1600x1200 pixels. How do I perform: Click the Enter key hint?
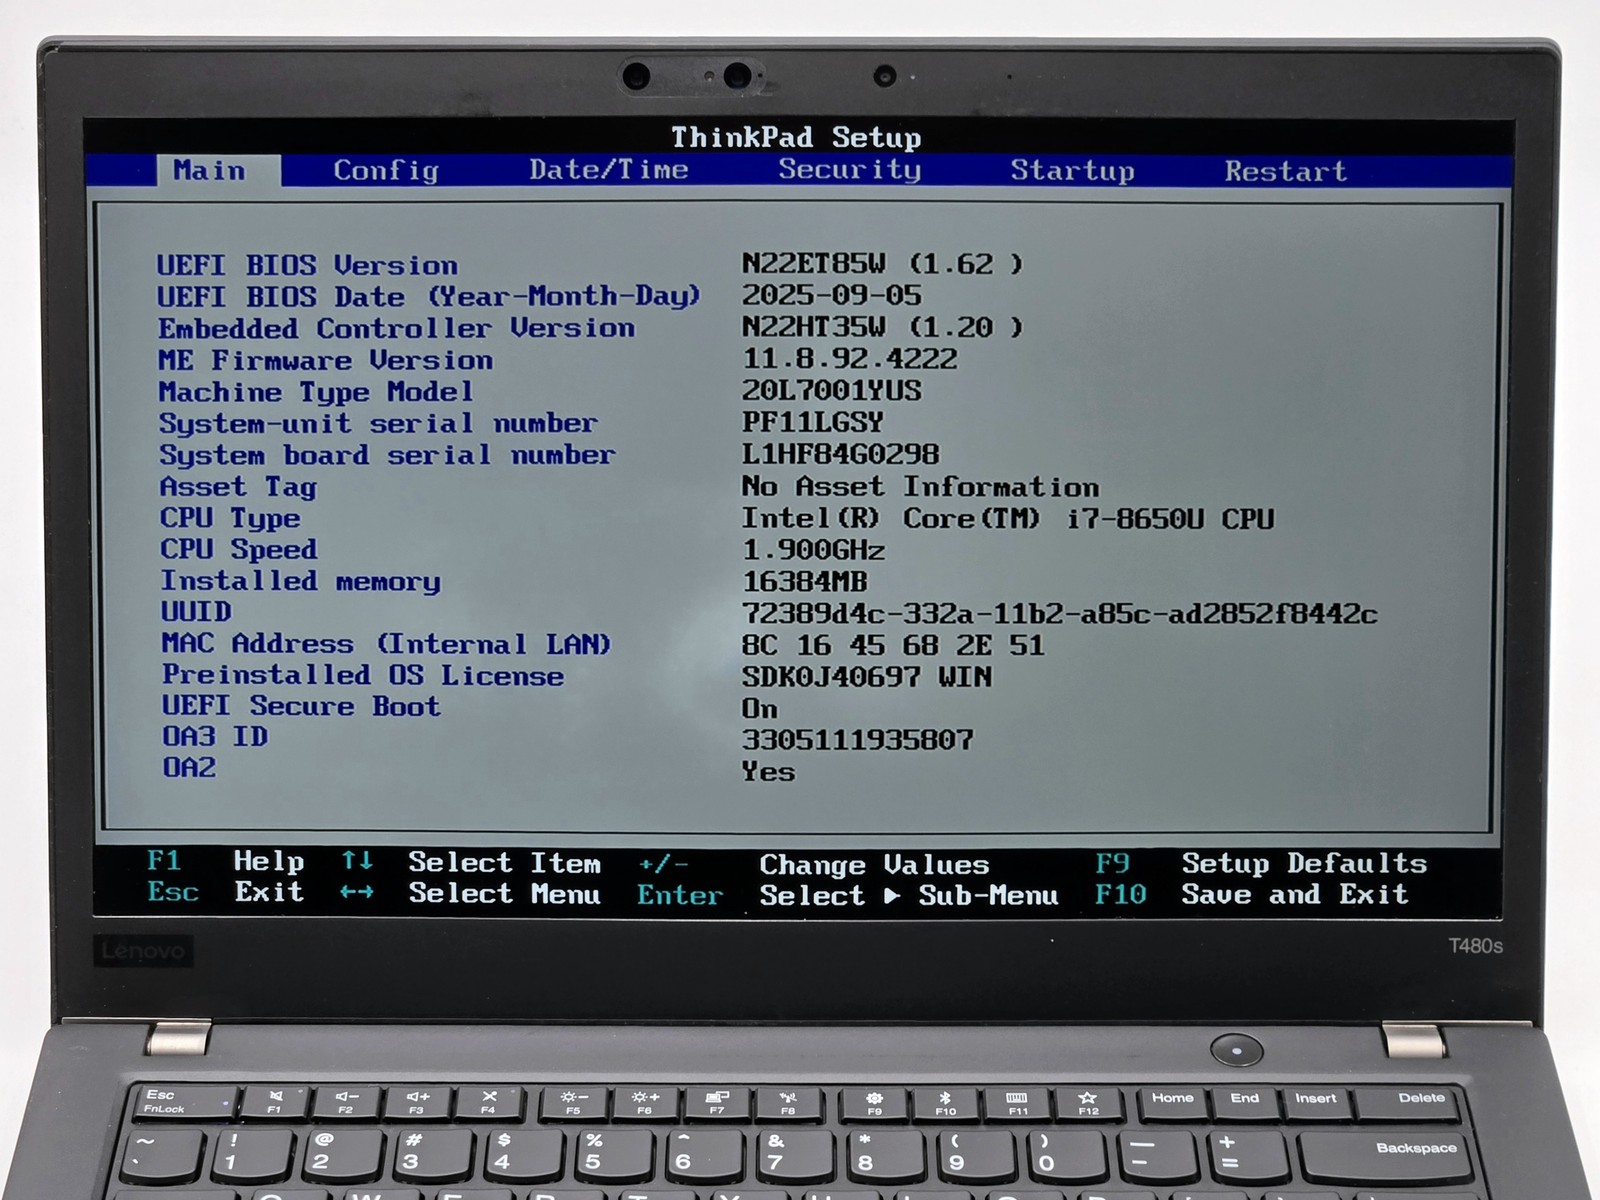[x=679, y=895]
